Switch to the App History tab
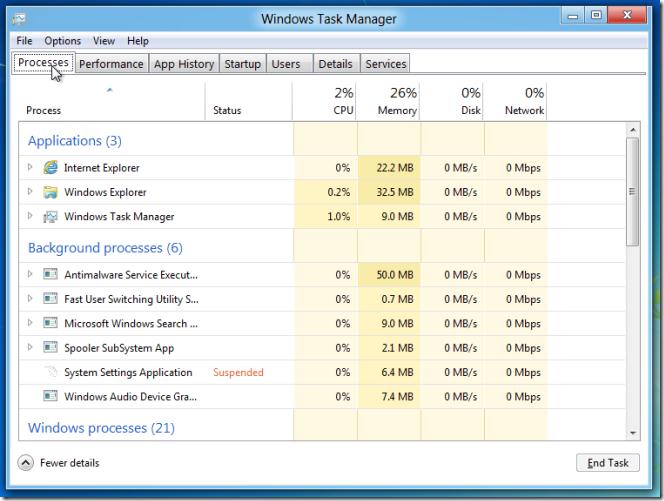 (184, 64)
